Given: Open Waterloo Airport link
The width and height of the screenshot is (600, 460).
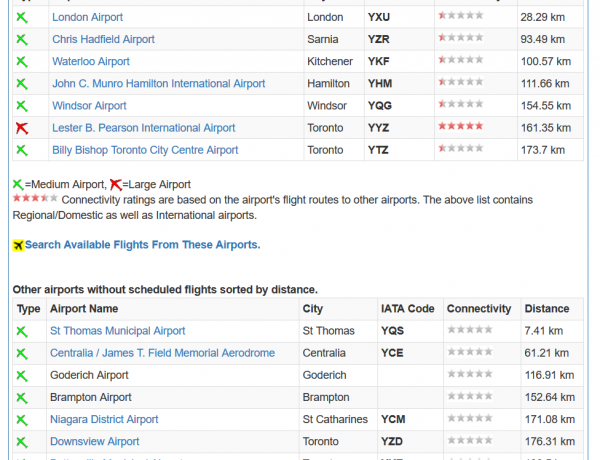Looking at the screenshot, I should (91, 62).
